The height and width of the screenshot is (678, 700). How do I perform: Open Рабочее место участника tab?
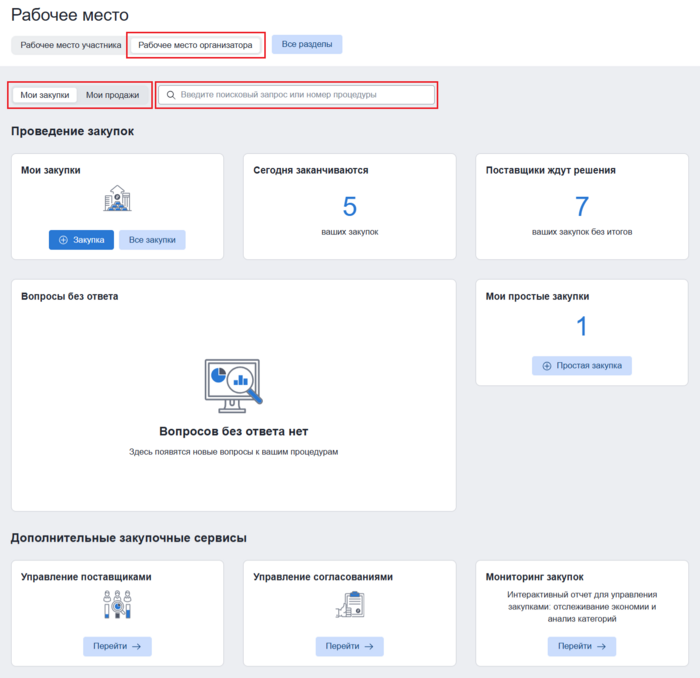(x=70, y=45)
